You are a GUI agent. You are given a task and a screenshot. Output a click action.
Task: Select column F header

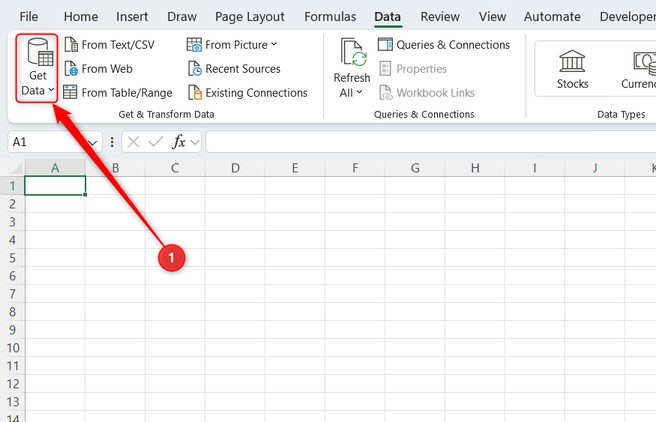pyautogui.click(x=355, y=168)
